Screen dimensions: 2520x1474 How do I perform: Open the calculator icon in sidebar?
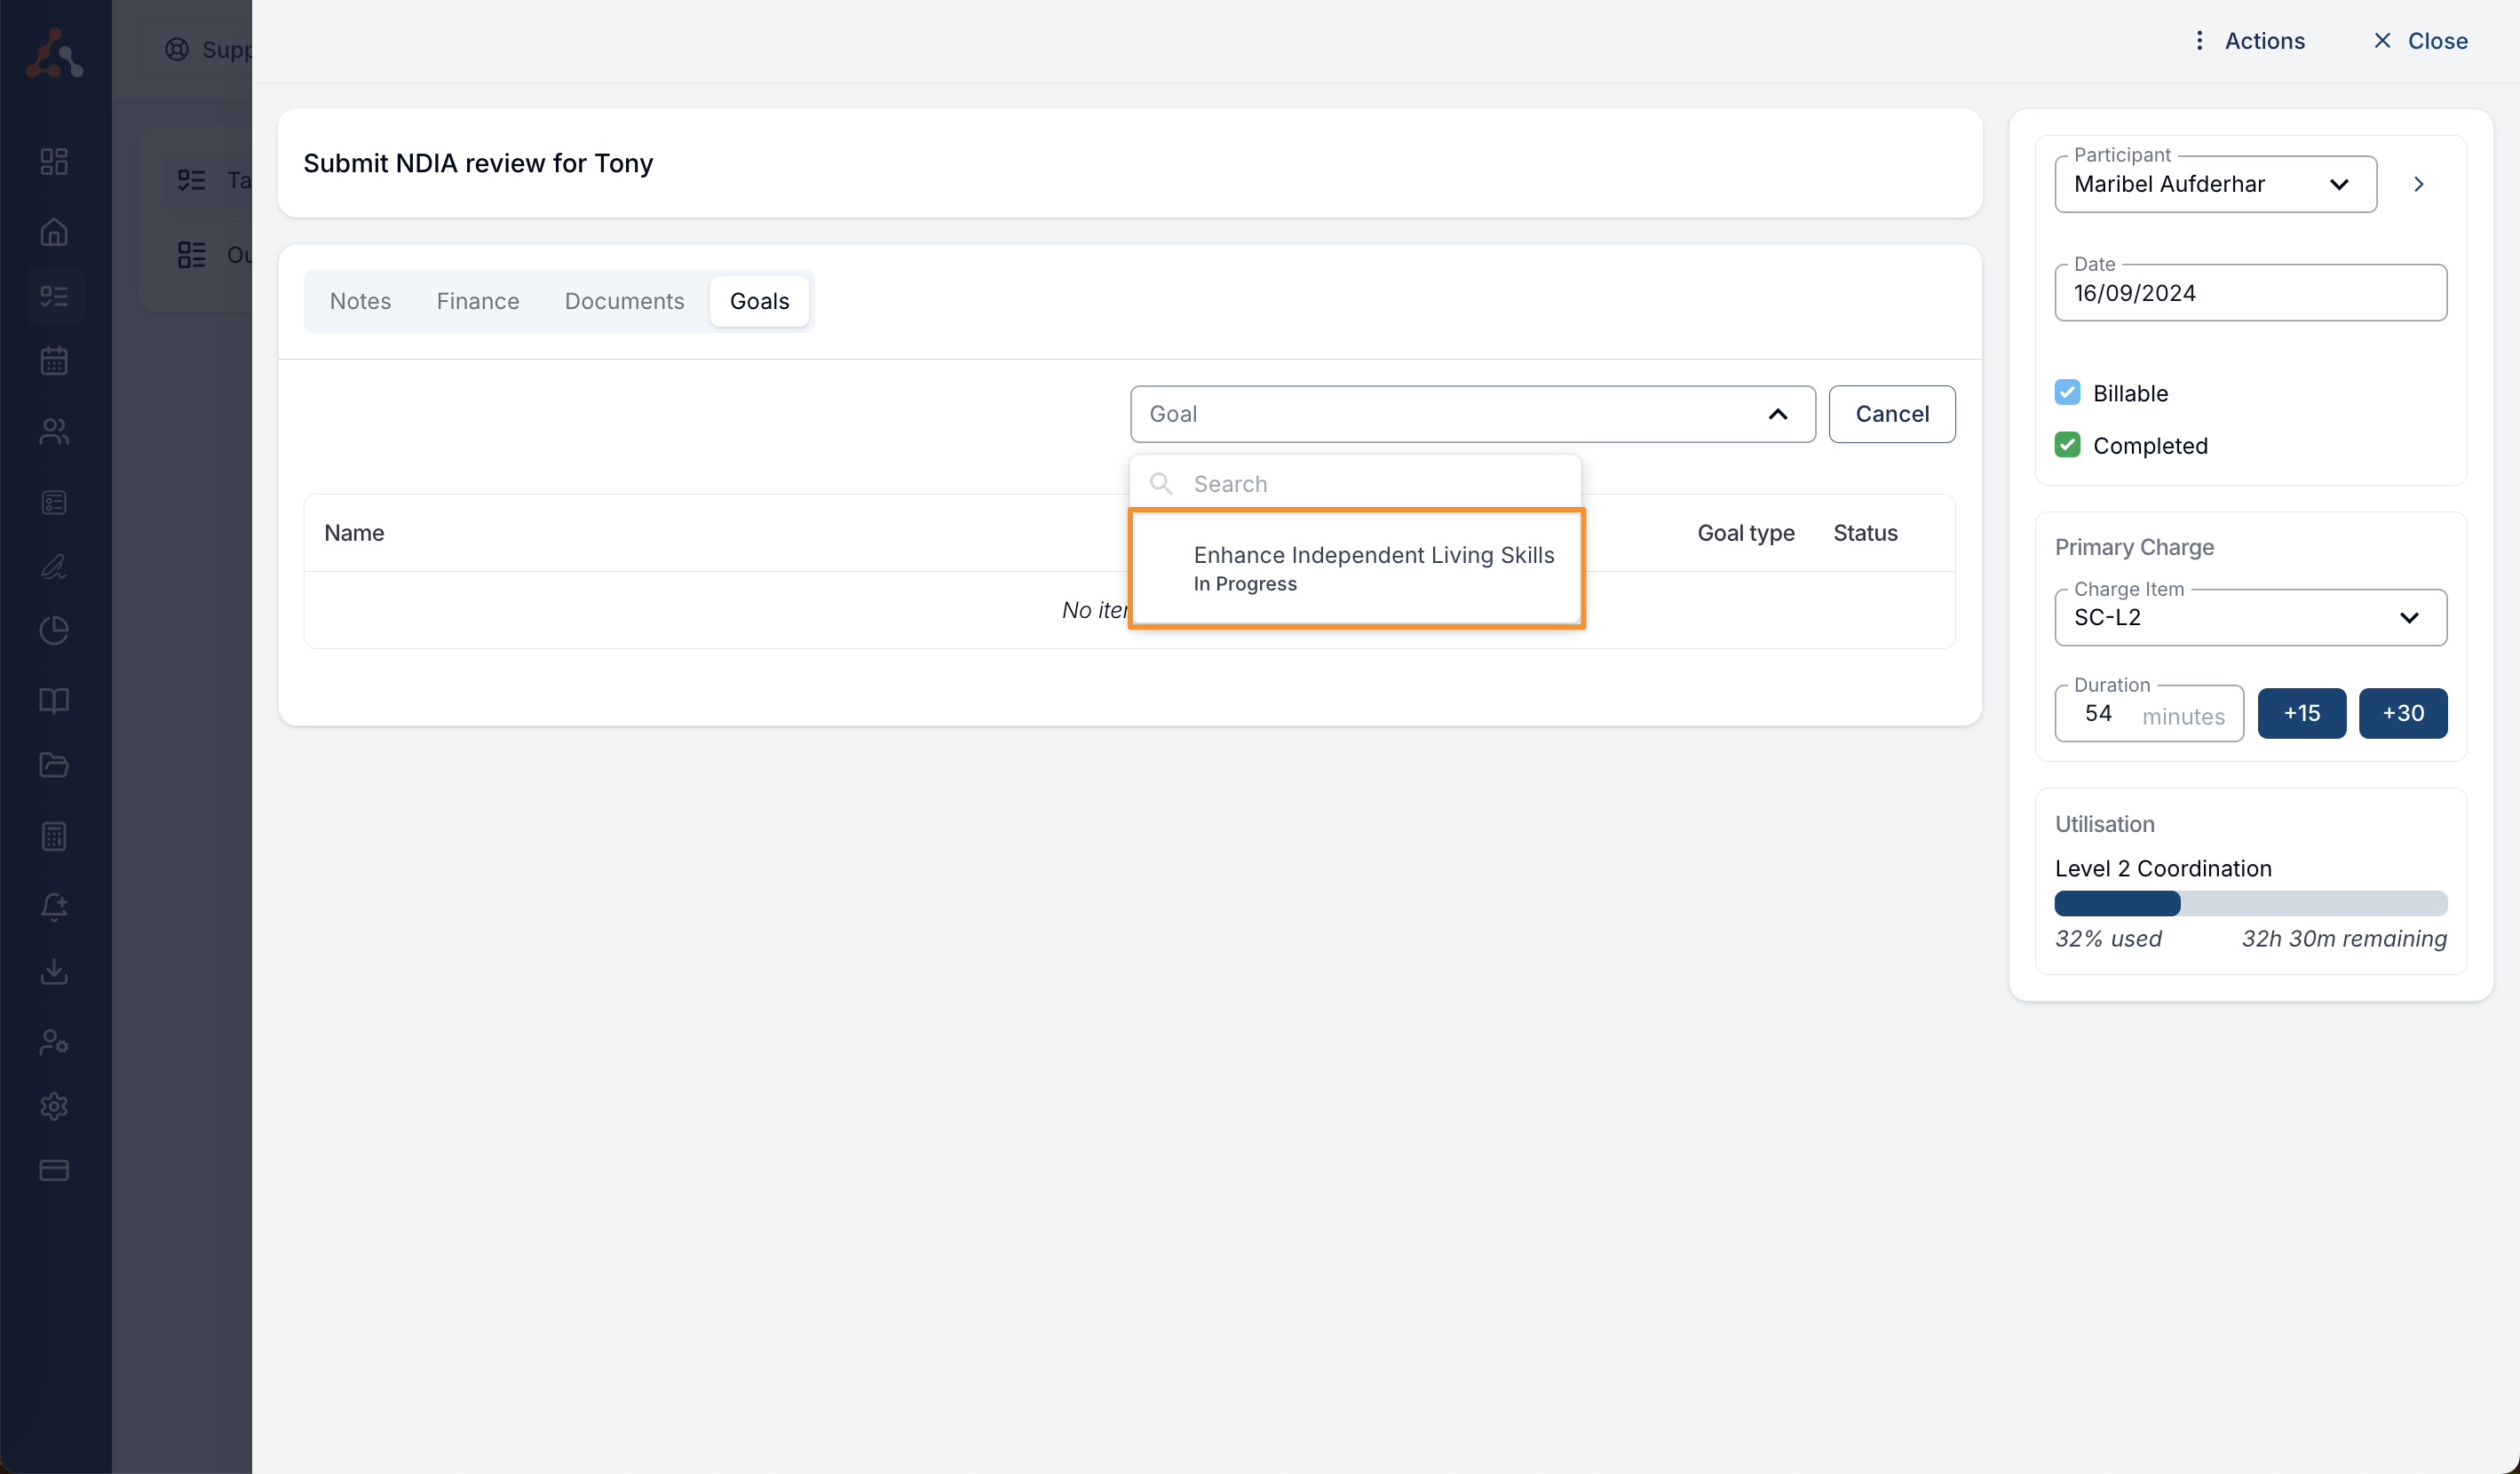(x=54, y=836)
